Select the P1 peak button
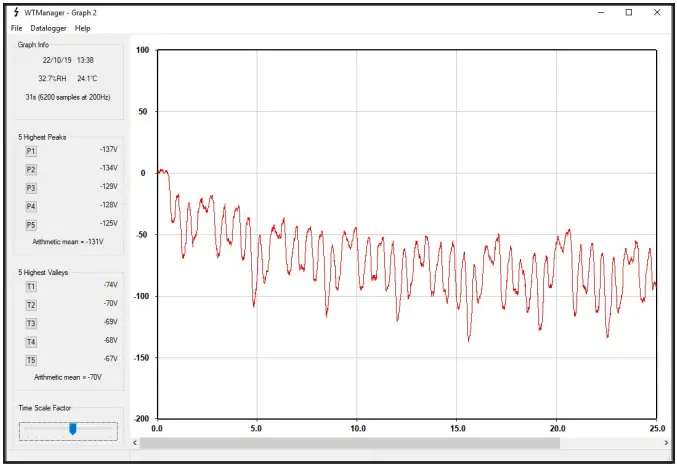677x466 pixels. click(31, 151)
